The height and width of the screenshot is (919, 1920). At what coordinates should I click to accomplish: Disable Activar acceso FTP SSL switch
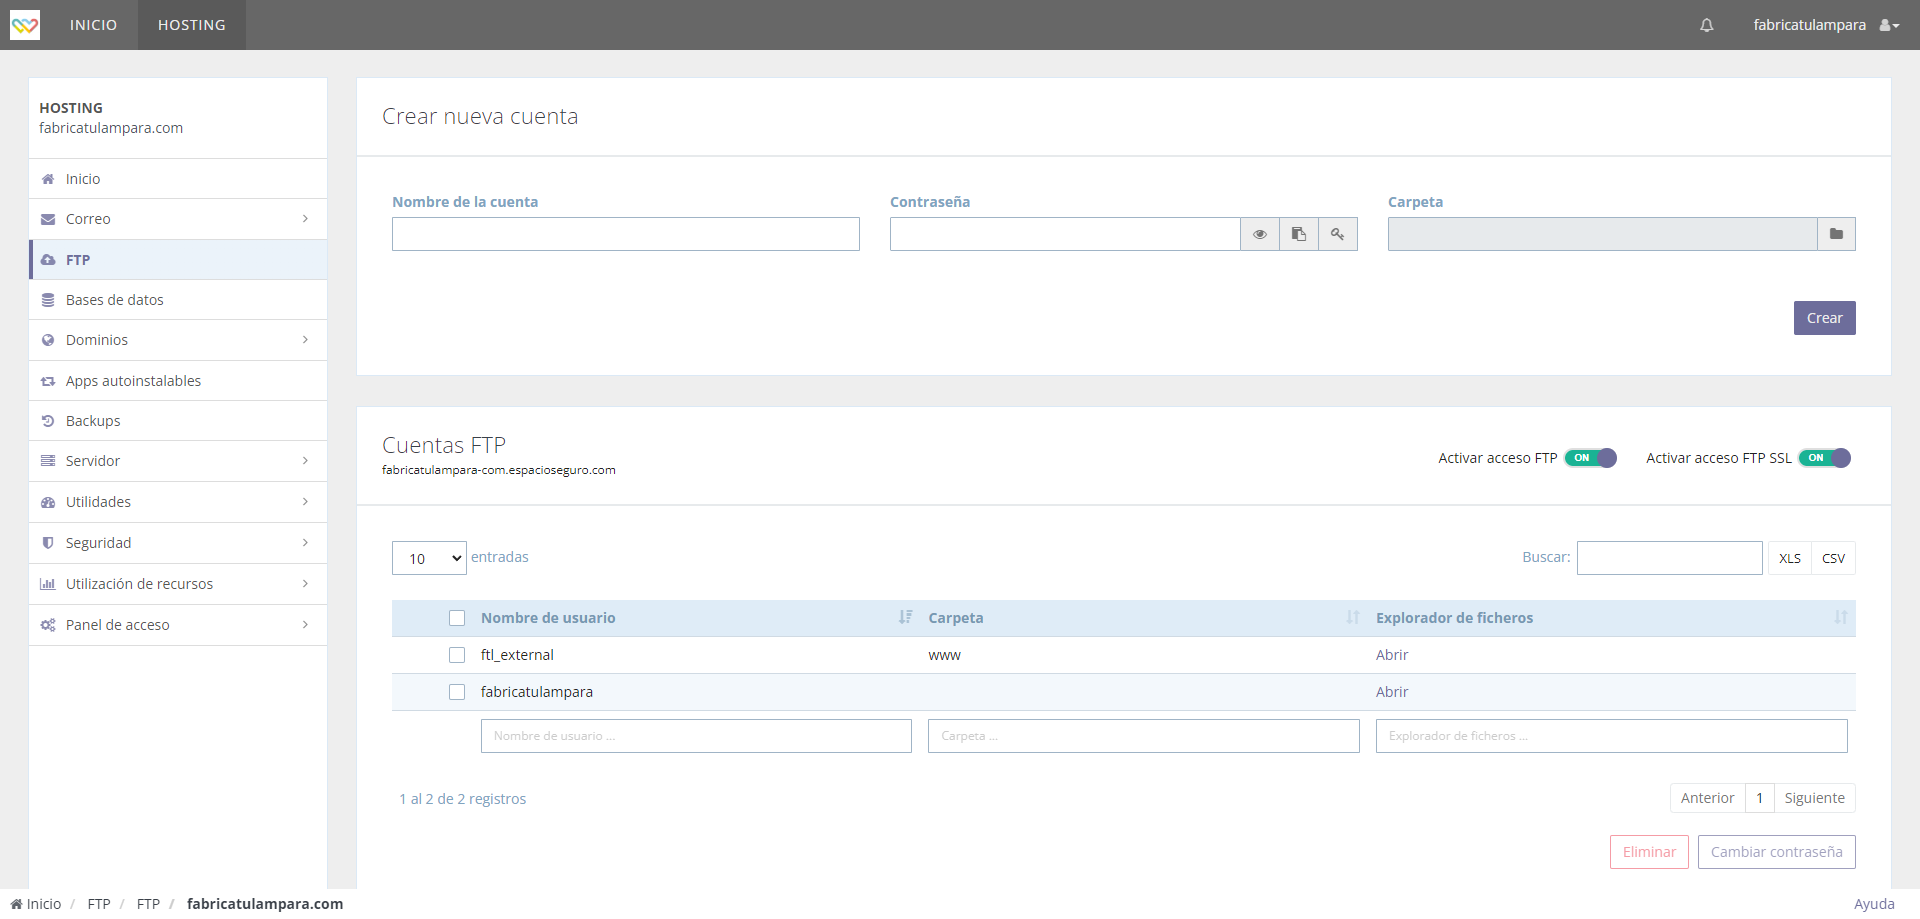click(1824, 458)
